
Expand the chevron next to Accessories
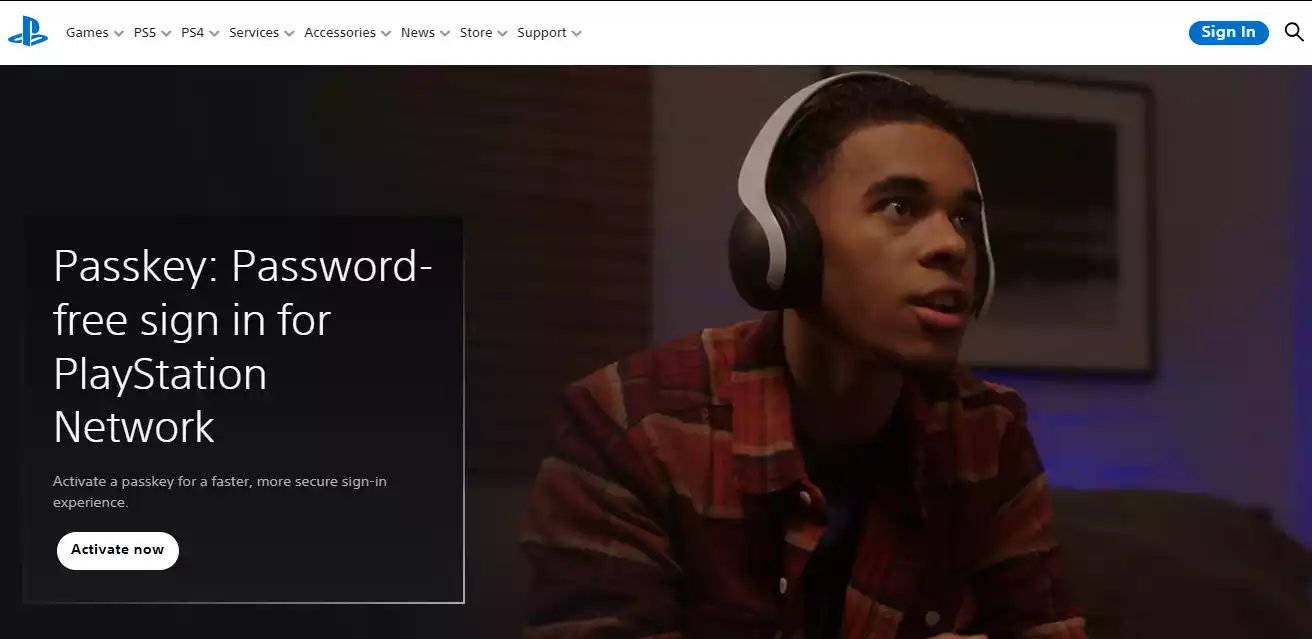click(385, 34)
